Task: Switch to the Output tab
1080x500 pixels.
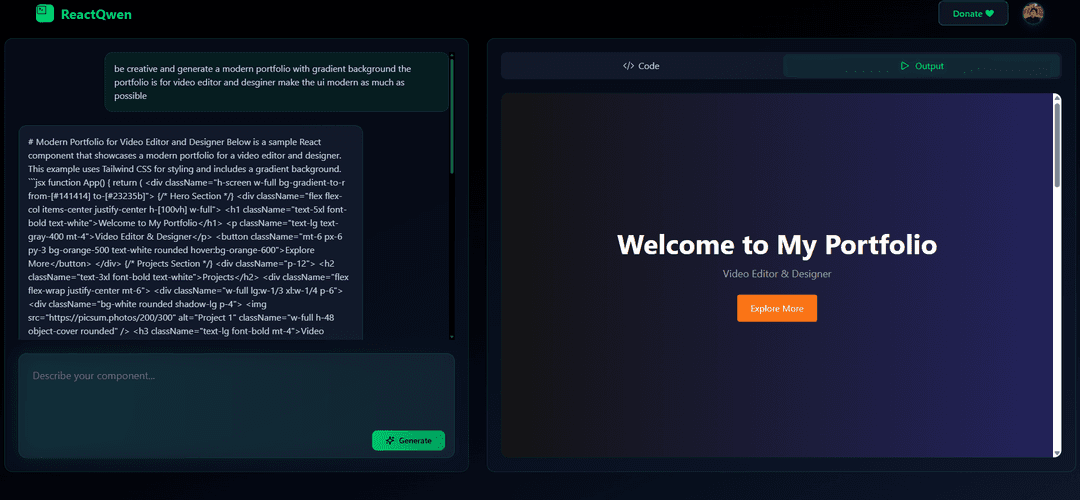Action: coord(921,66)
